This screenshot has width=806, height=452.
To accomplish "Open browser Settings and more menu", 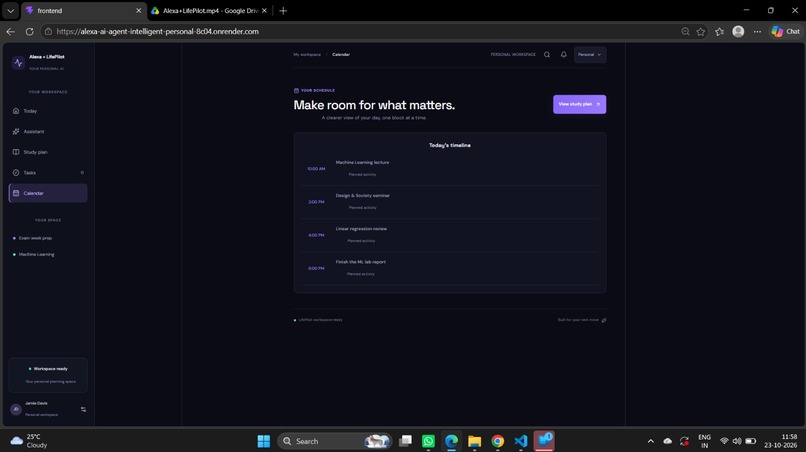I will tap(757, 31).
